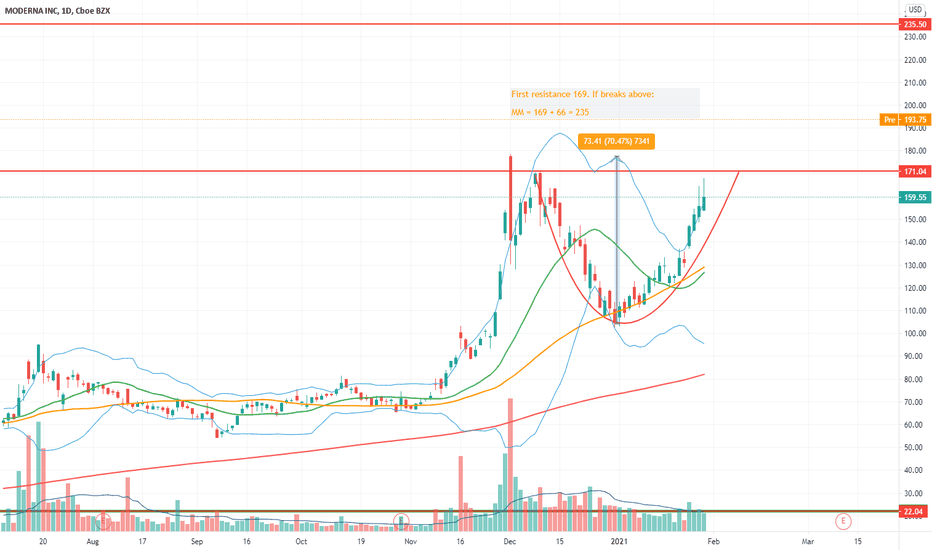Click the 230.00 price scale value
This screenshot has width=932, height=550.
click(915, 37)
